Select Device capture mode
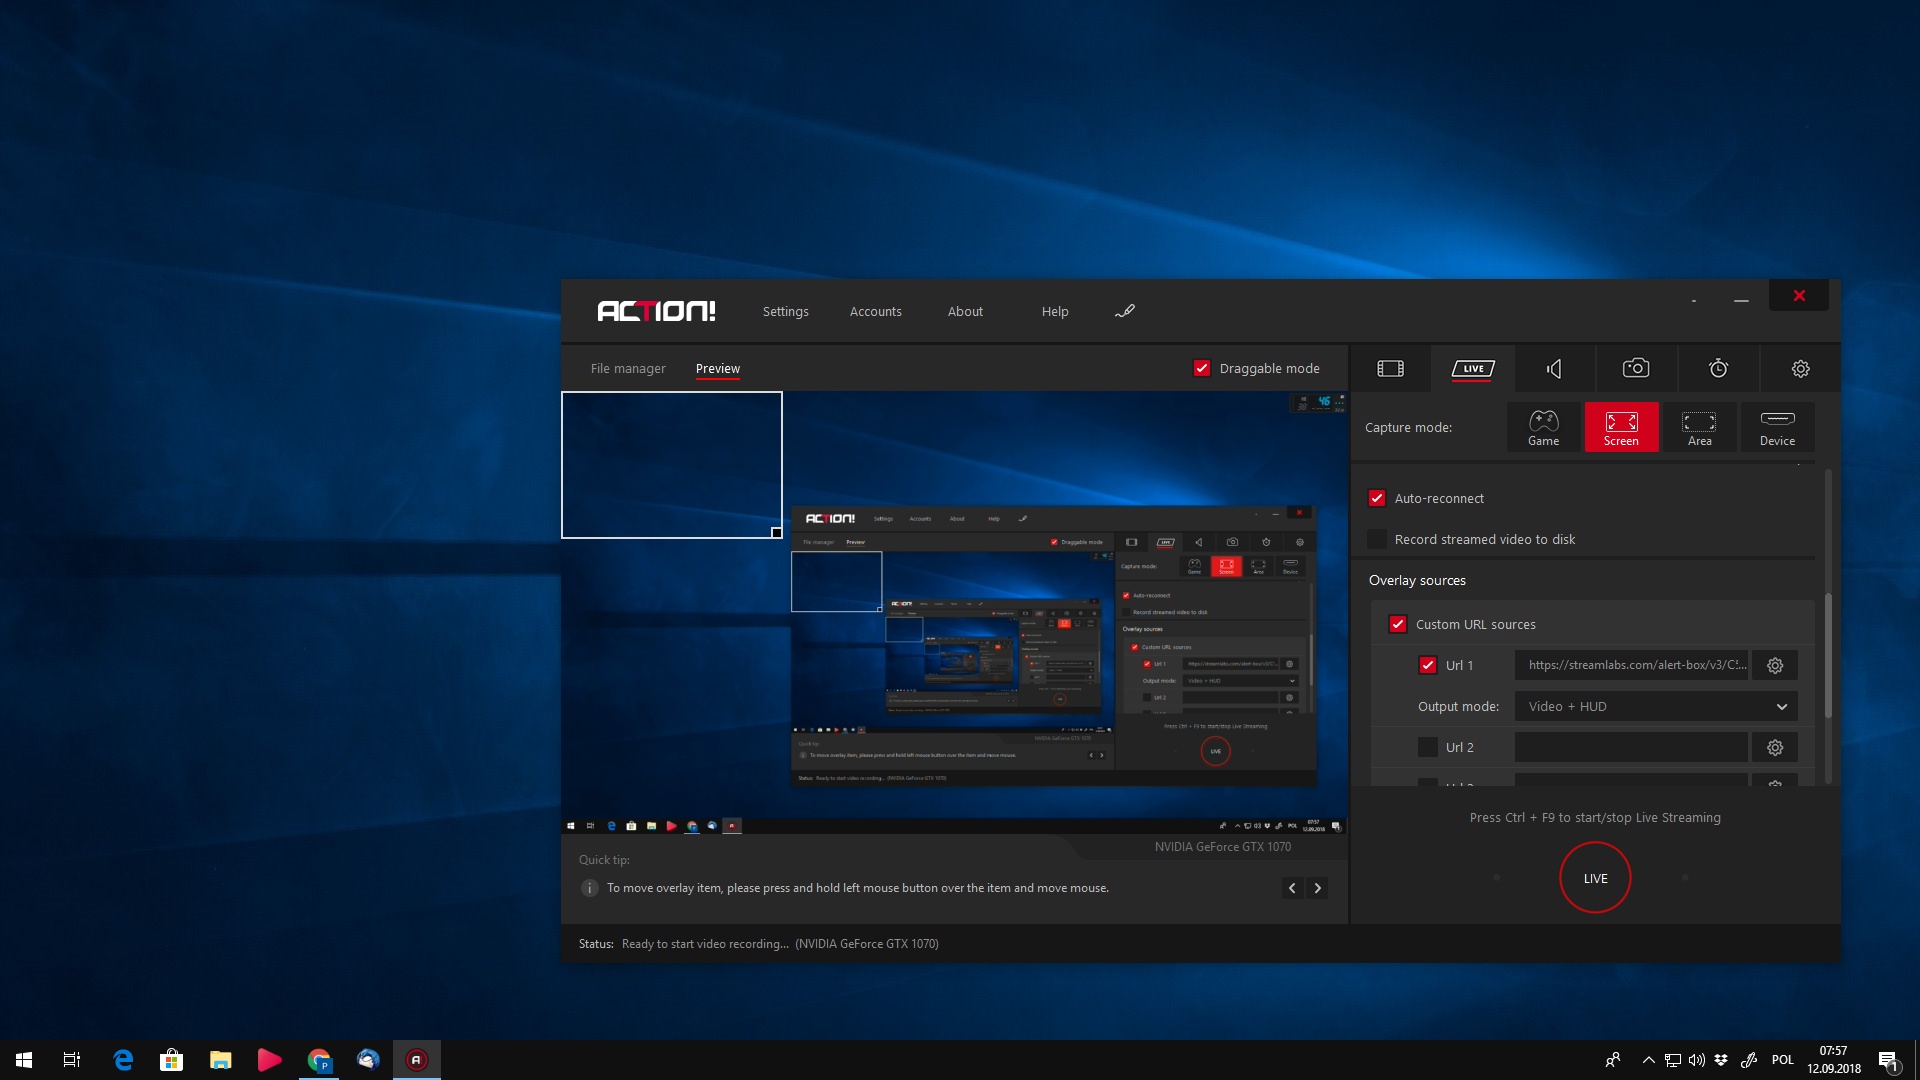Viewport: 1920px width, 1080px height. (x=1777, y=428)
